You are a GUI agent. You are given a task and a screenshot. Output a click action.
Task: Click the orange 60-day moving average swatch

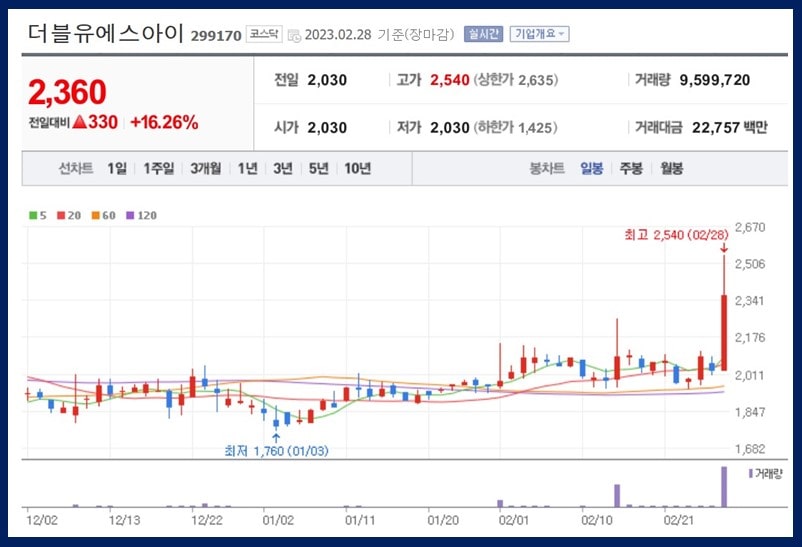click(x=96, y=215)
